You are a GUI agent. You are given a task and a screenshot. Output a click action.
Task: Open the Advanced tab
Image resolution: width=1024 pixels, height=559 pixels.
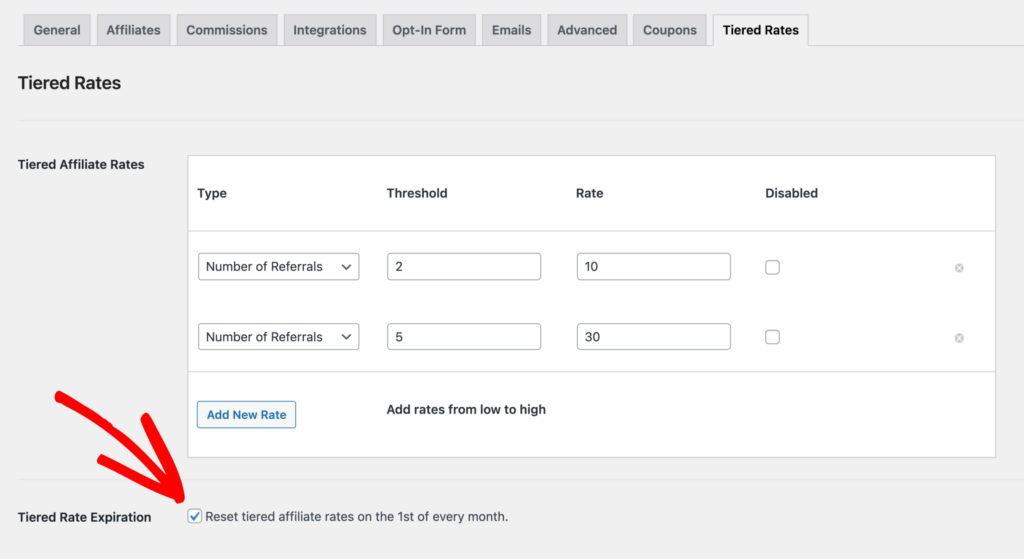click(x=586, y=30)
